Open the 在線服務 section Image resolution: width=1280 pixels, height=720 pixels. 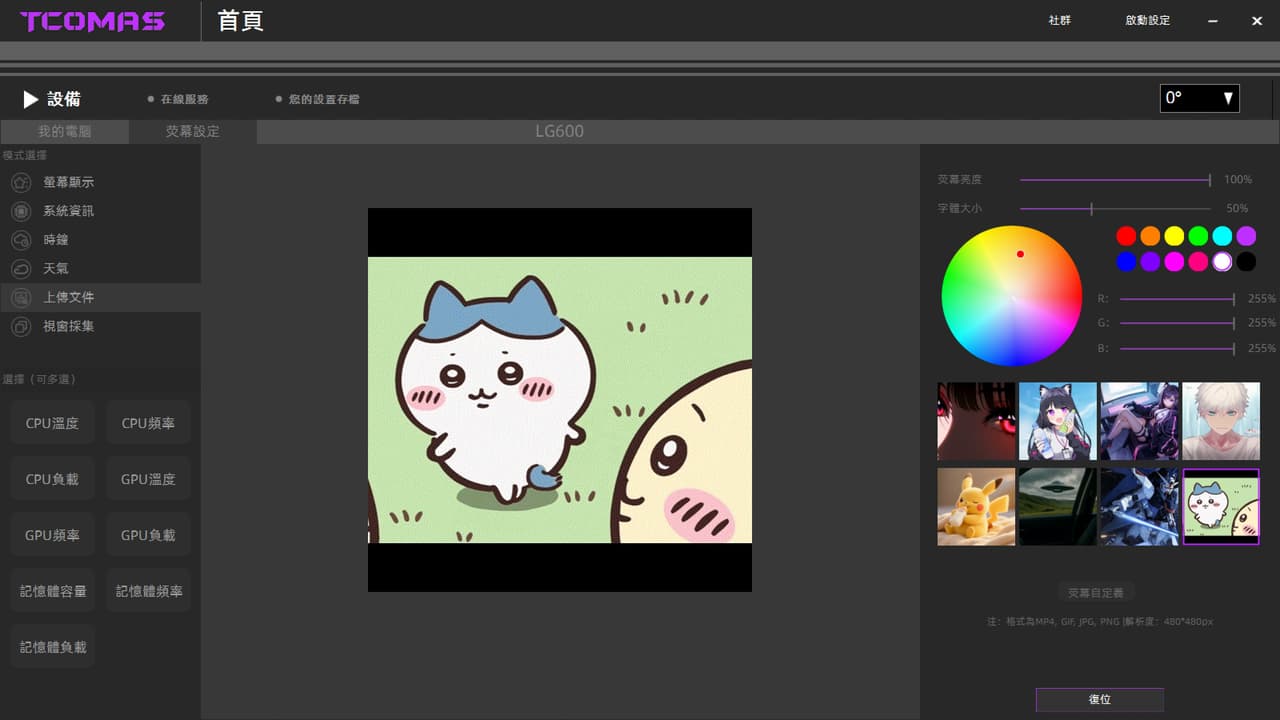185,99
